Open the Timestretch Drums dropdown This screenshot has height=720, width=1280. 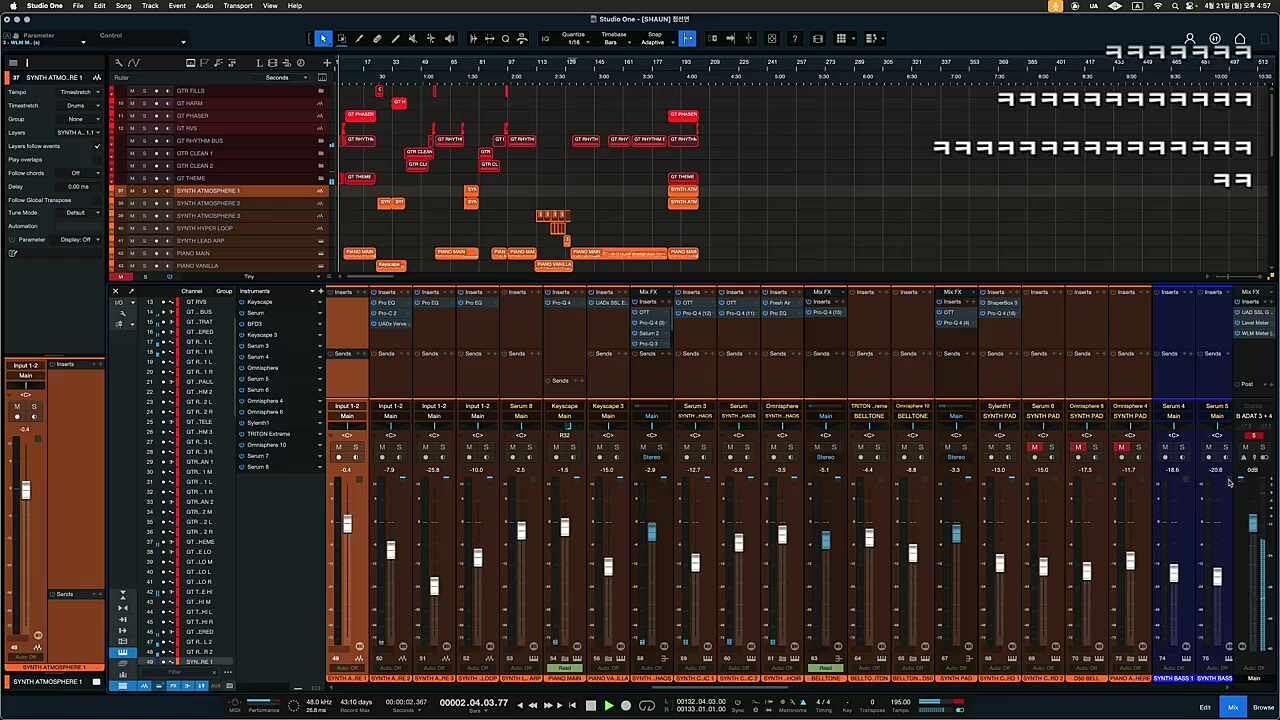click(x=81, y=105)
